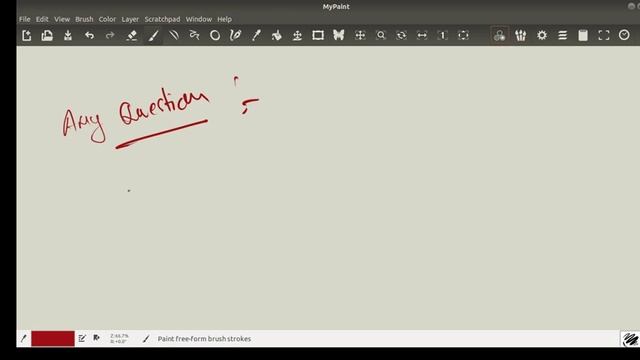This screenshot has height=360, width=640.
Task: Mirror the view horizontally
Action: [422, 36]
